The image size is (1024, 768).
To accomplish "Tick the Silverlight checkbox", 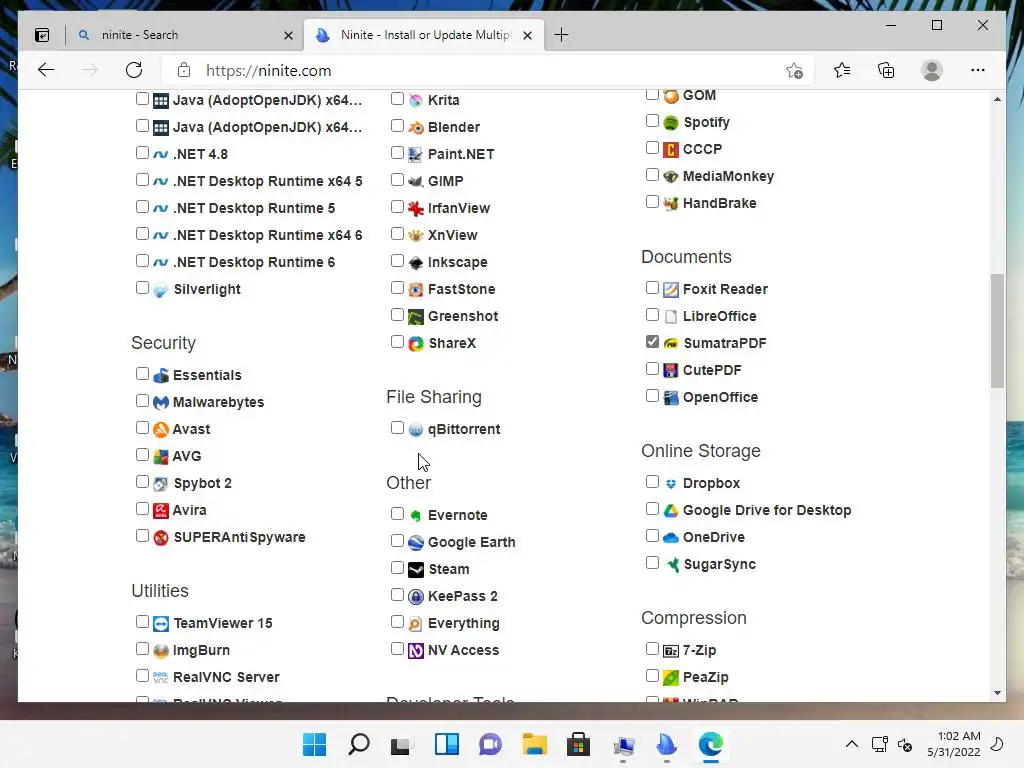I will [x=142, y=288].
